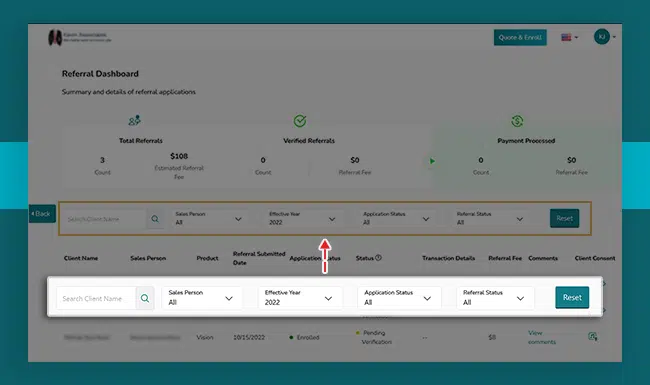Click the Product column header
Image resolution: width=650 pixels, height=385 pixels.
coord(207,258)
